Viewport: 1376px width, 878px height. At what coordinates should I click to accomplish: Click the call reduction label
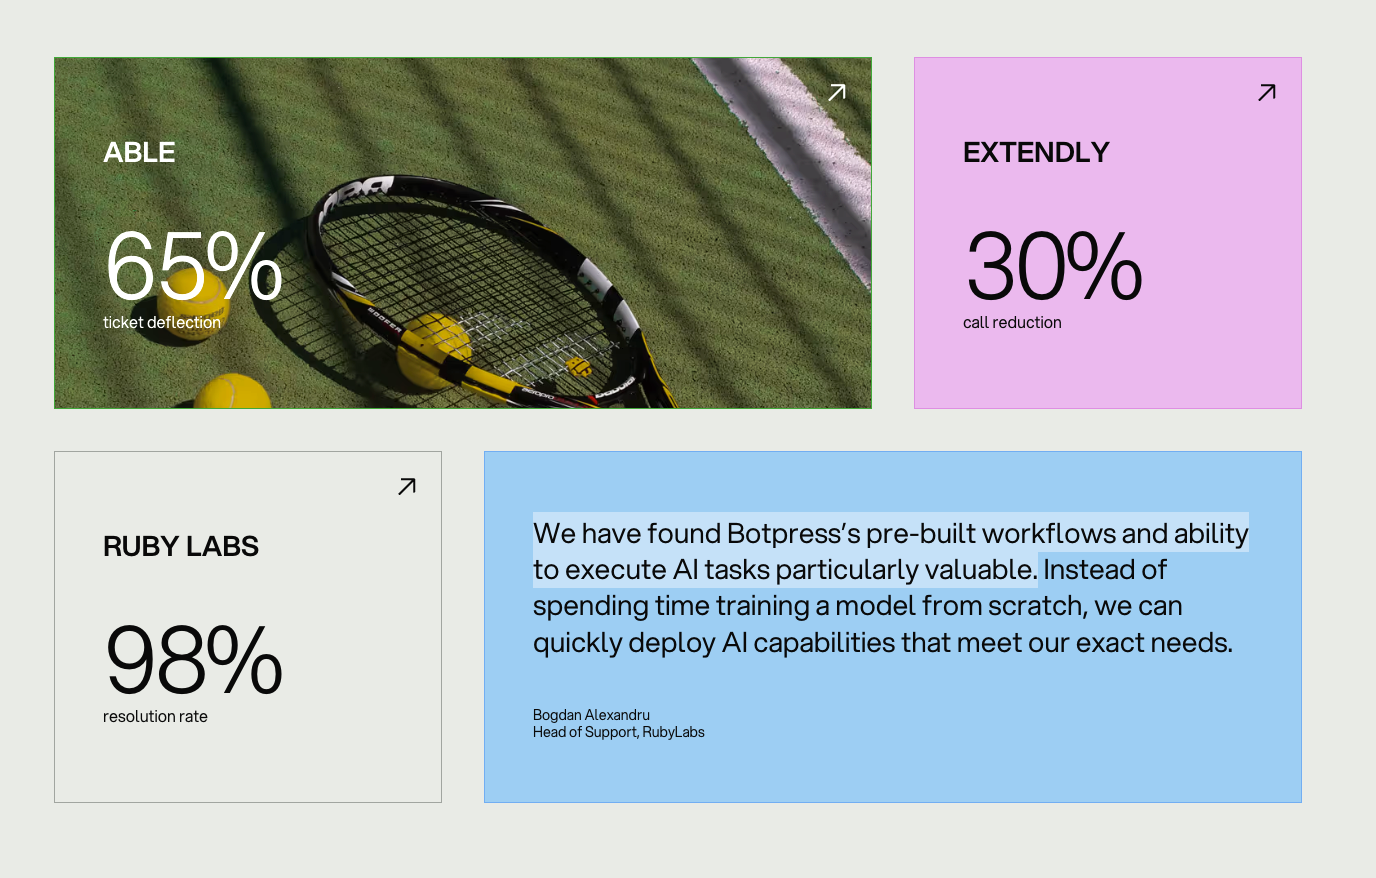click(x=1012, y=322)
